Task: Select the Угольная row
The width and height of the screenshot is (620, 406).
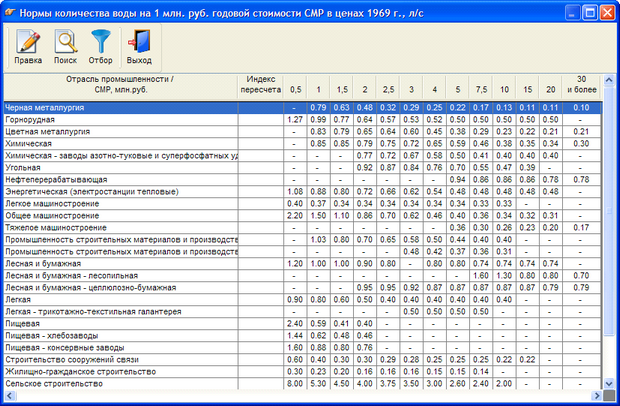Action: point(302,168)
